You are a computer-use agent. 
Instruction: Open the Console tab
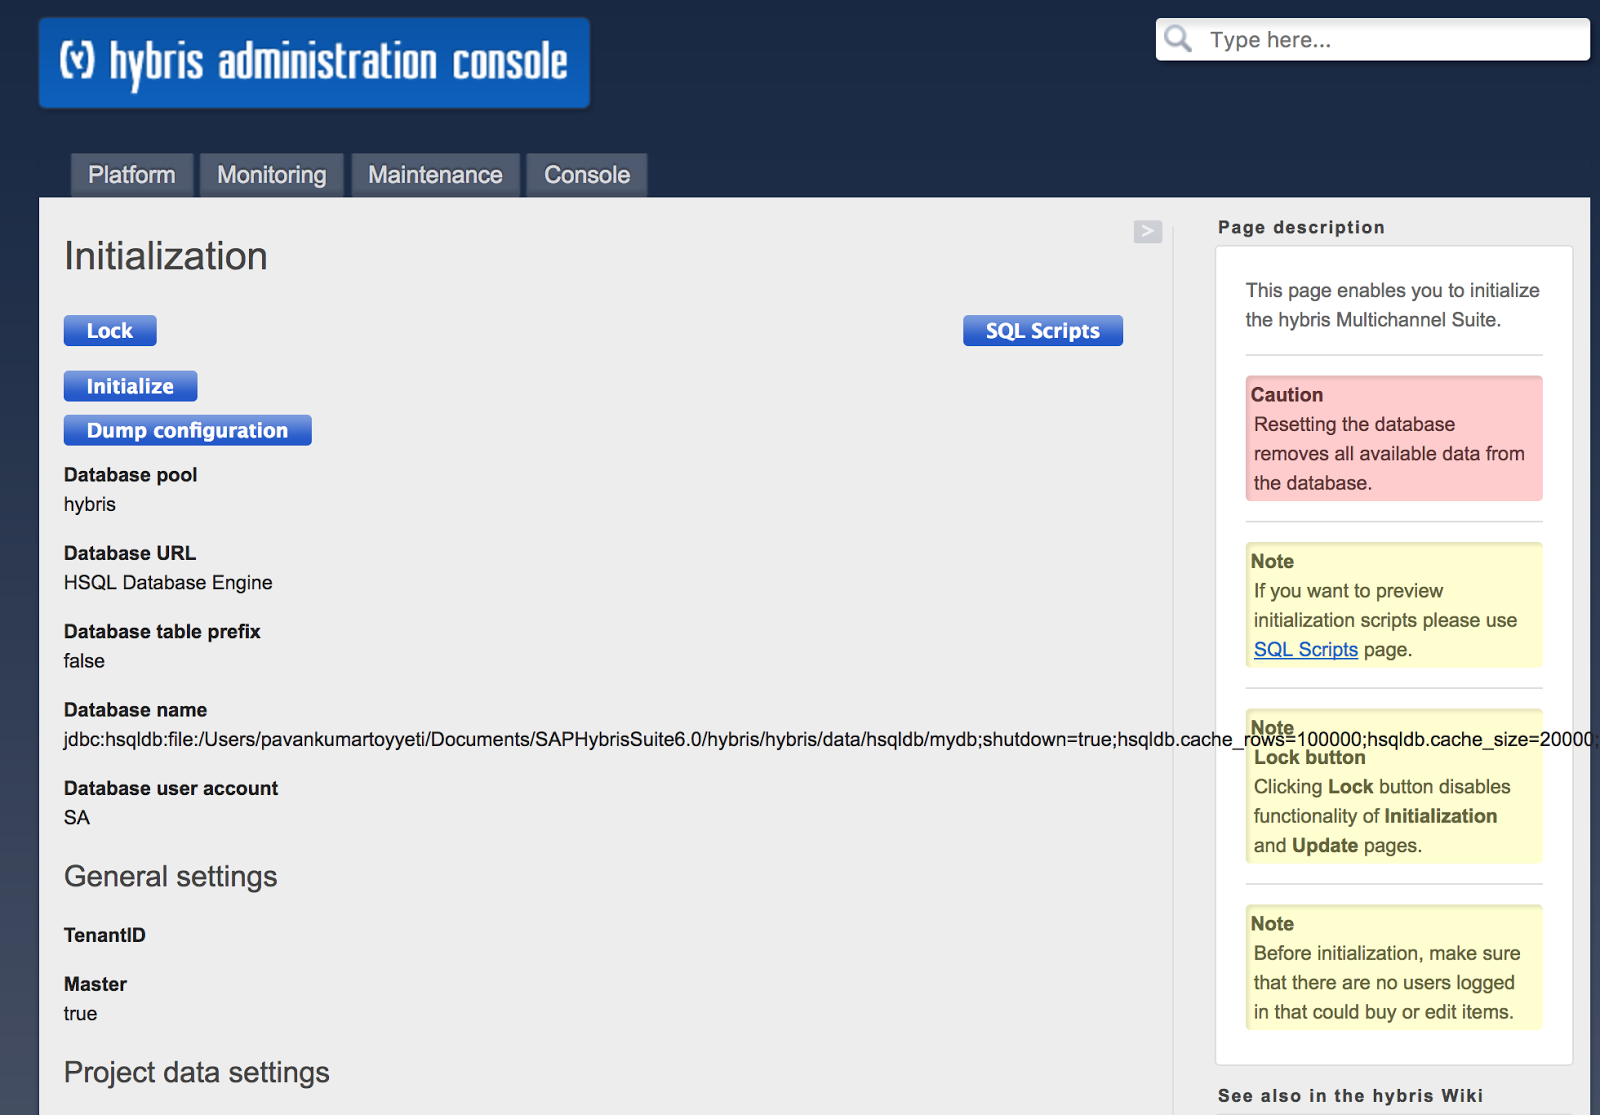586,174
